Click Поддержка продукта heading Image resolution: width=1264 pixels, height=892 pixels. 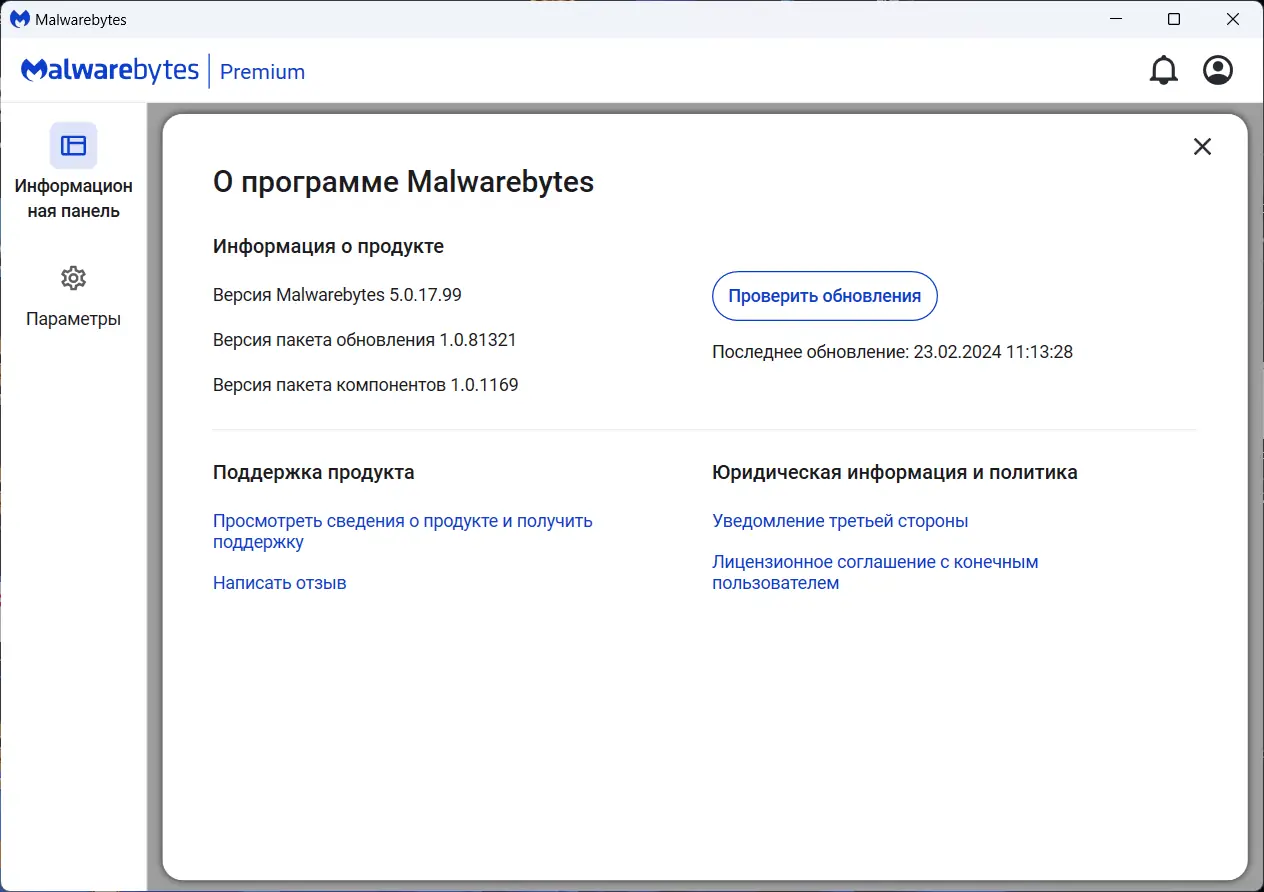pyautogui.click(x=313, y=472)
